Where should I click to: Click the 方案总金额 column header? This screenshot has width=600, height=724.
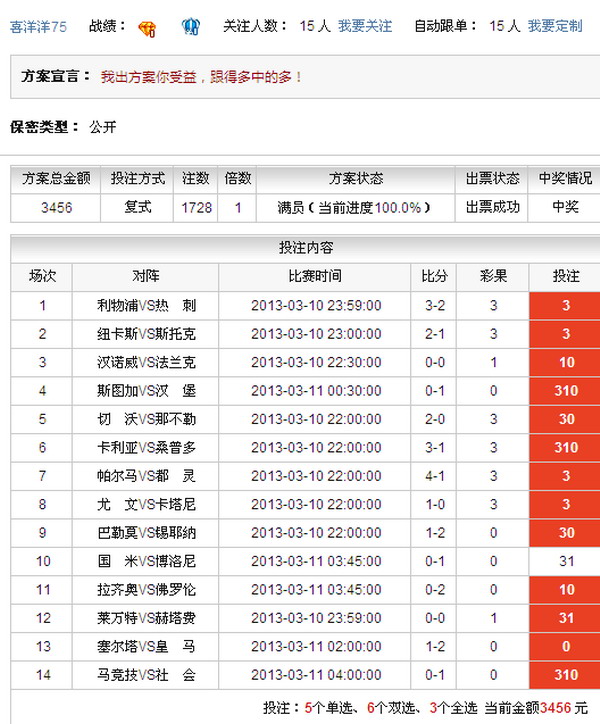pyautogui.click(x=56, y=179)
